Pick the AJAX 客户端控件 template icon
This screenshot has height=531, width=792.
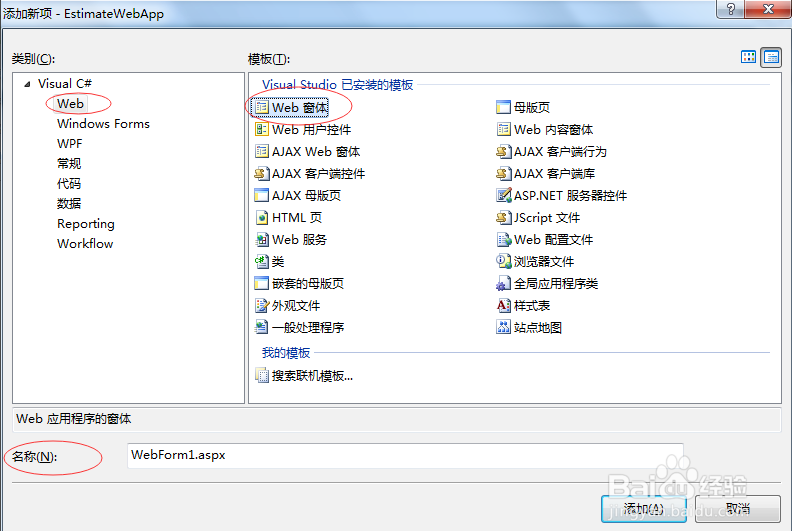262,173
